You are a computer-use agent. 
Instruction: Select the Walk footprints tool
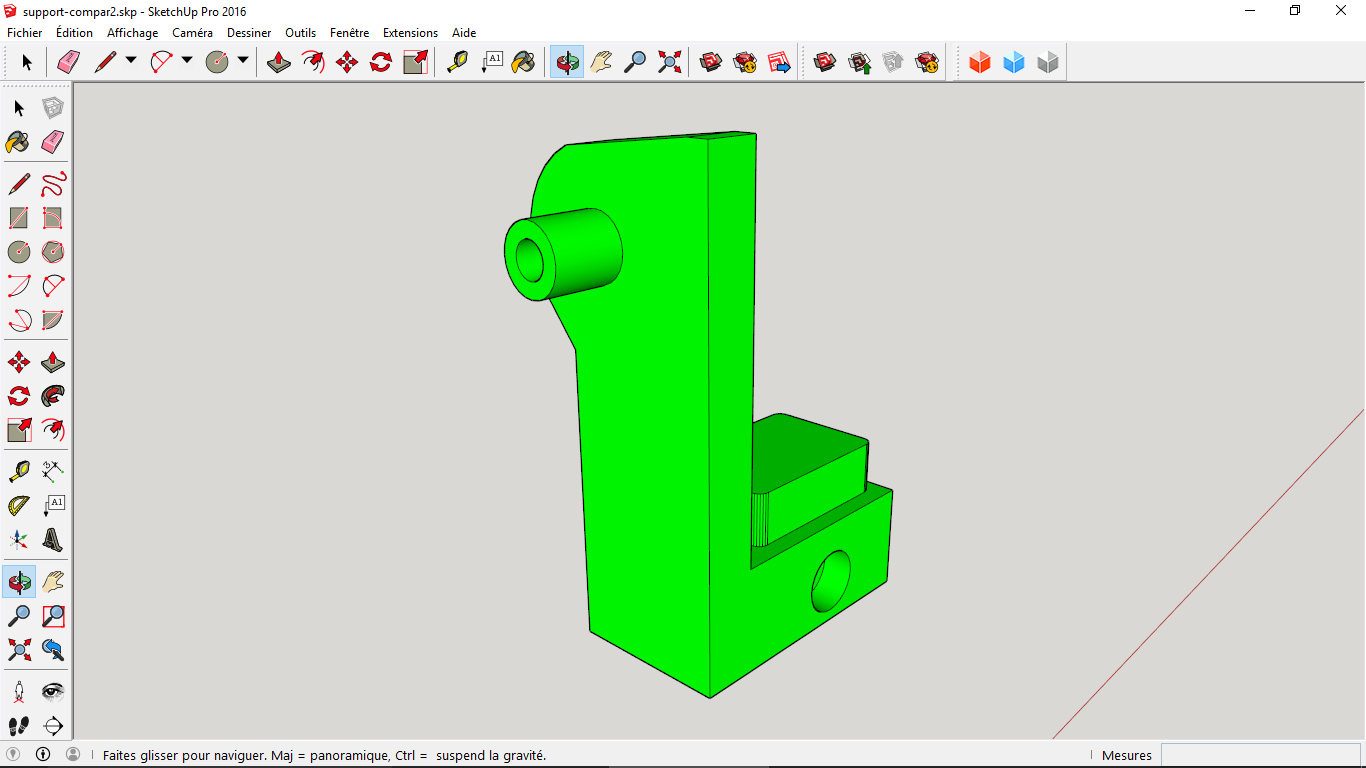tap(19, 726)
